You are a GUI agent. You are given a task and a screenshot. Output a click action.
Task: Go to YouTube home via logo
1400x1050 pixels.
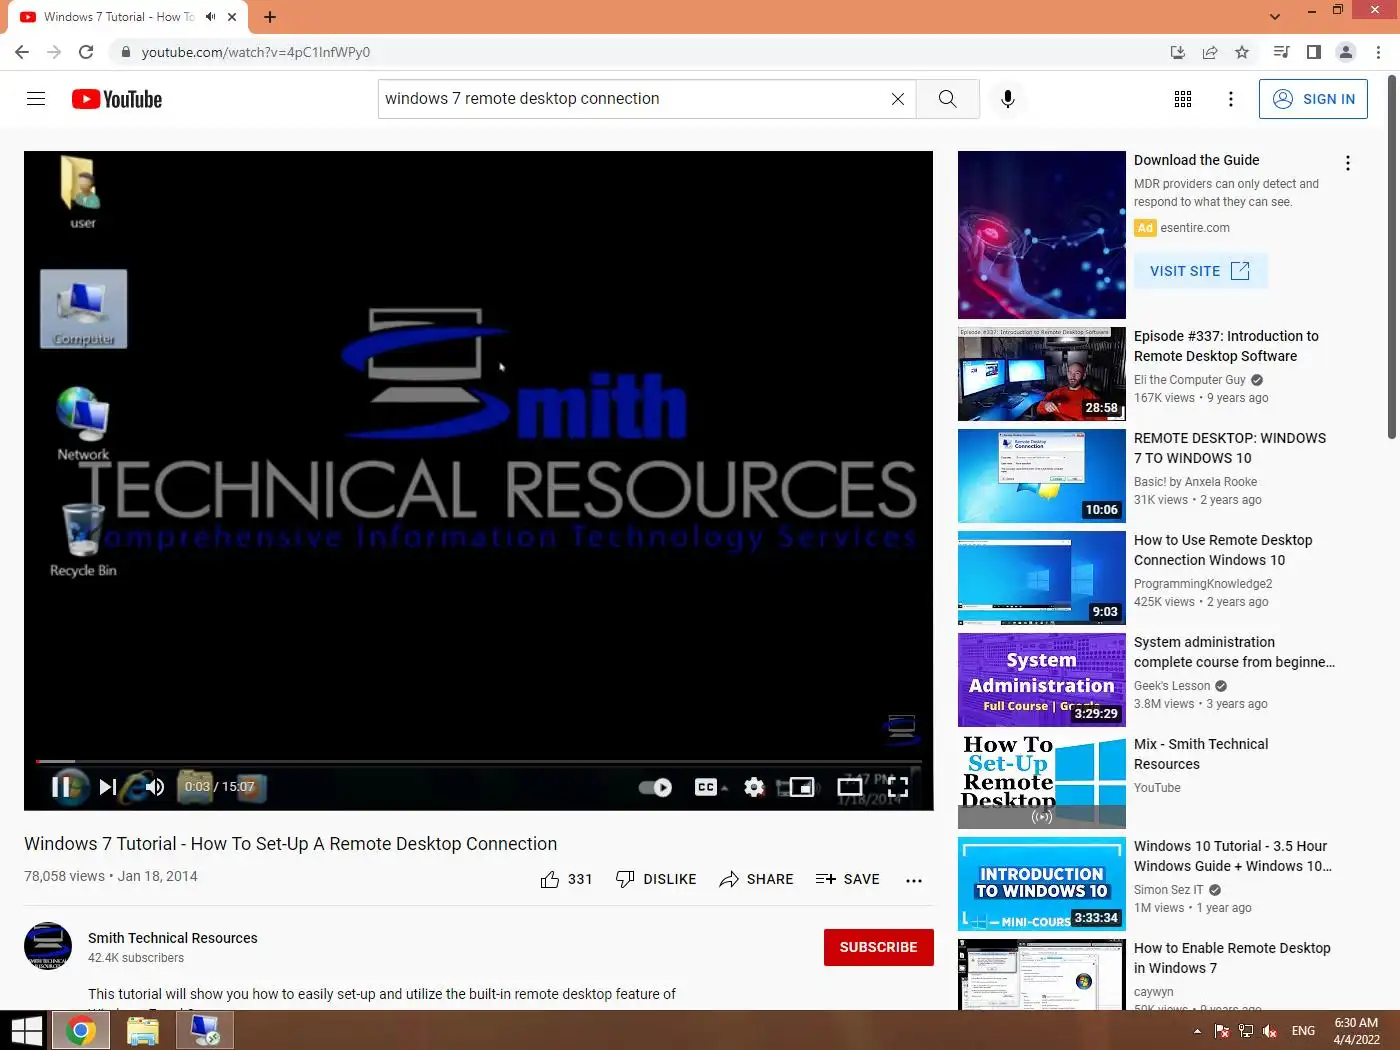[x=117, y=99]
